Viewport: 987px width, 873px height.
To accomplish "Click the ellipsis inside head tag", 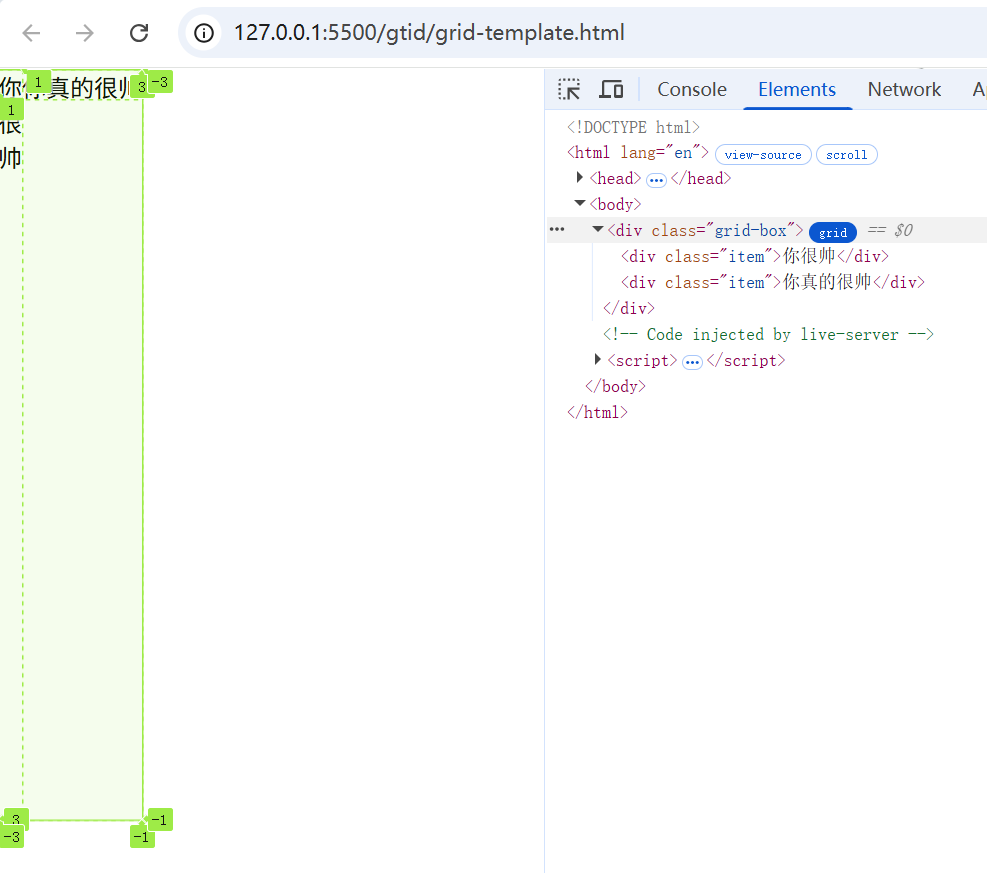I will coord(656,181).
